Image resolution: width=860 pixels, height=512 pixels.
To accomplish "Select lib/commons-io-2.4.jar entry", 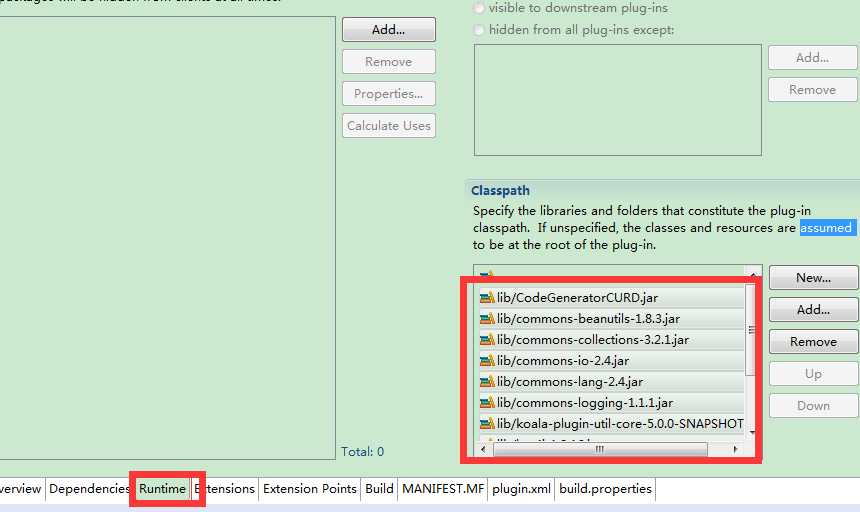I will pos(612,361).
